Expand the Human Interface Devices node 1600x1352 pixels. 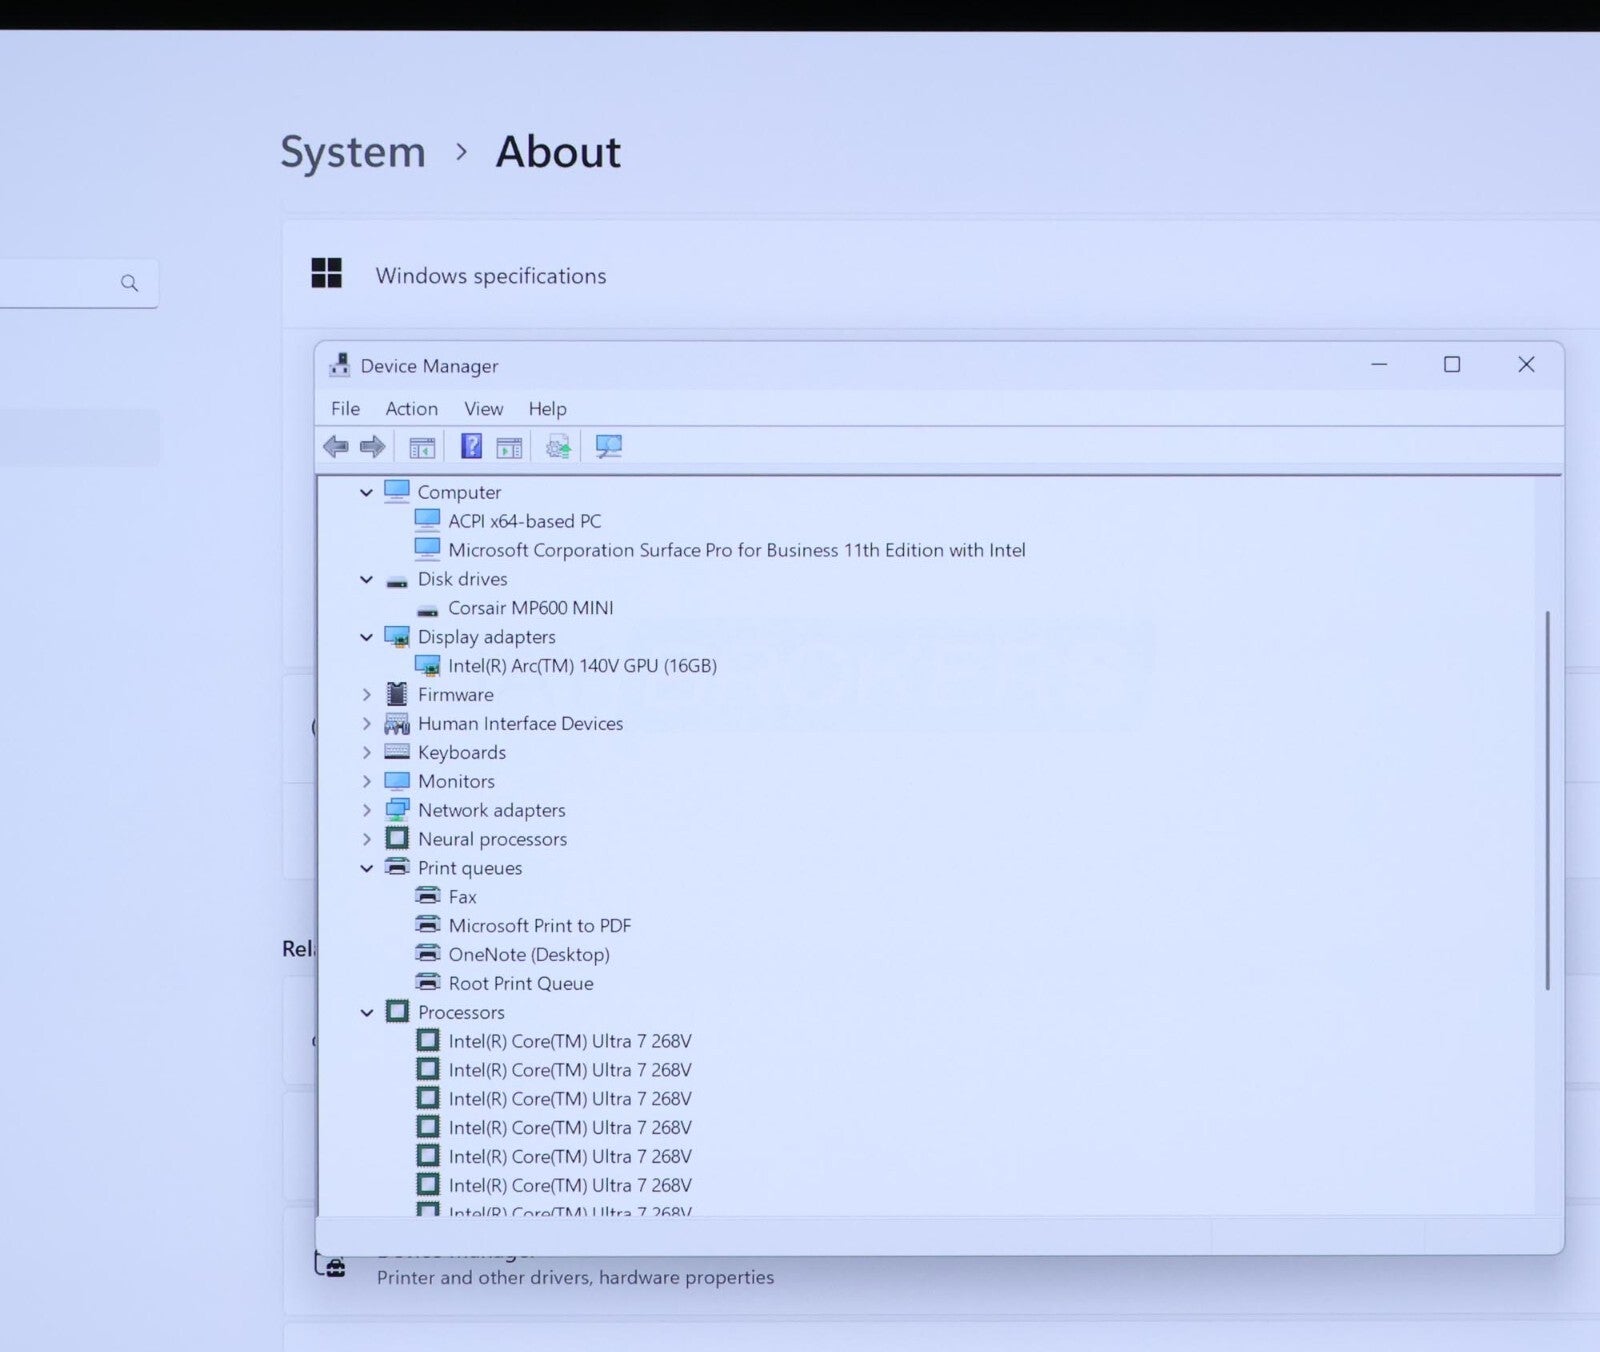pos(366,723)
